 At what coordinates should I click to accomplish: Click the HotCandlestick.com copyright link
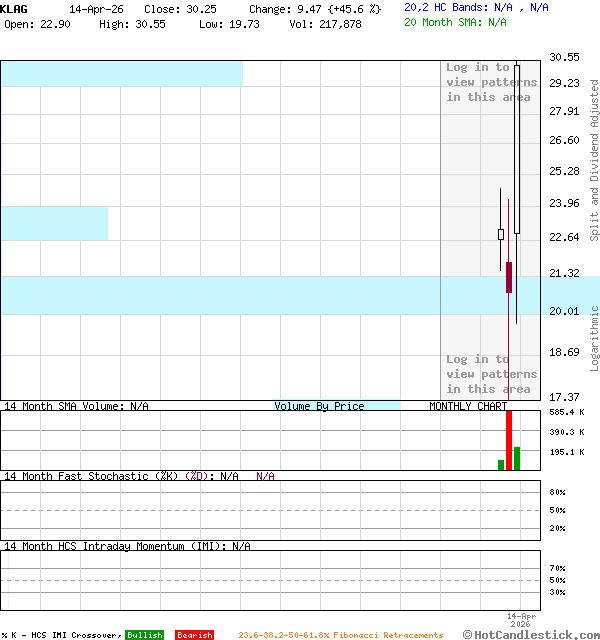[x=531, y=634]
